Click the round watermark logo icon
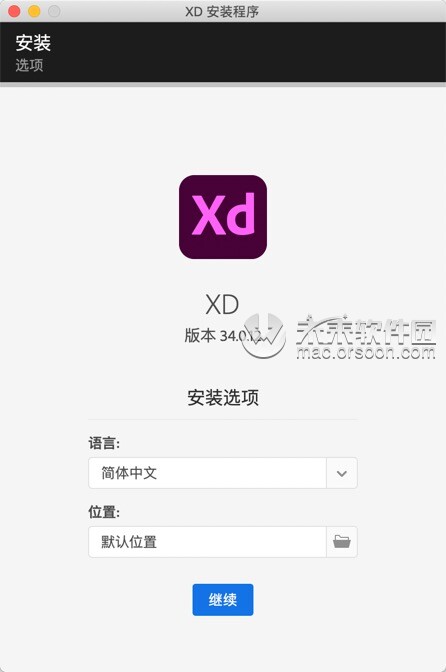Image resolution: width=446 pixels, height=672 pixels. click(x=263, y=336)
